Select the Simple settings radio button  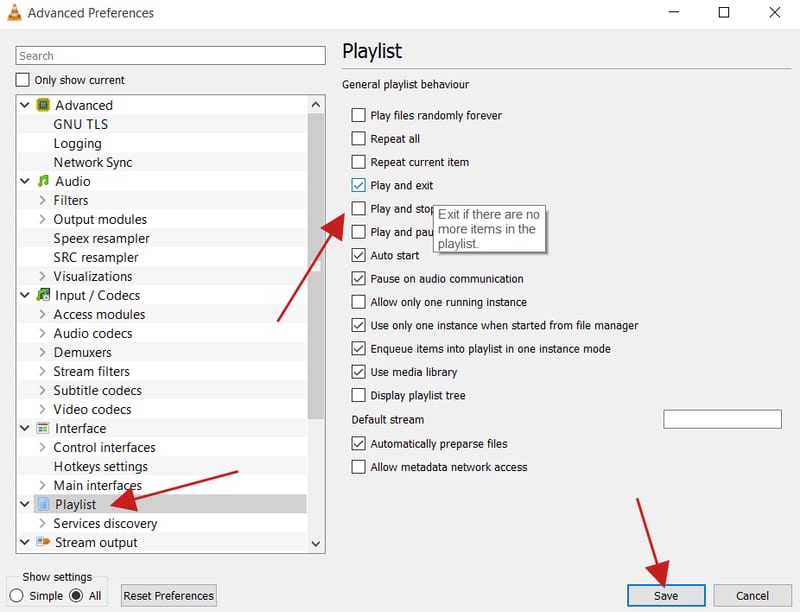click(x=16, y=596)
